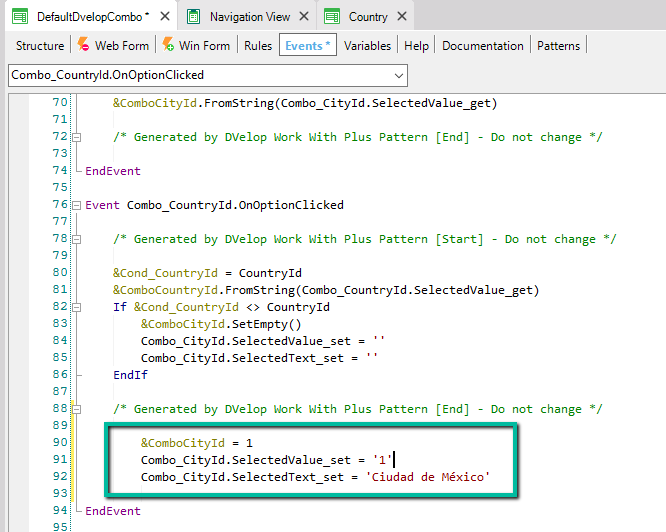Image resolution: width=666 pixels, height=532 pixels.
Task: Collapse the comment block at line 72
Action: click(x=76, y=138)
